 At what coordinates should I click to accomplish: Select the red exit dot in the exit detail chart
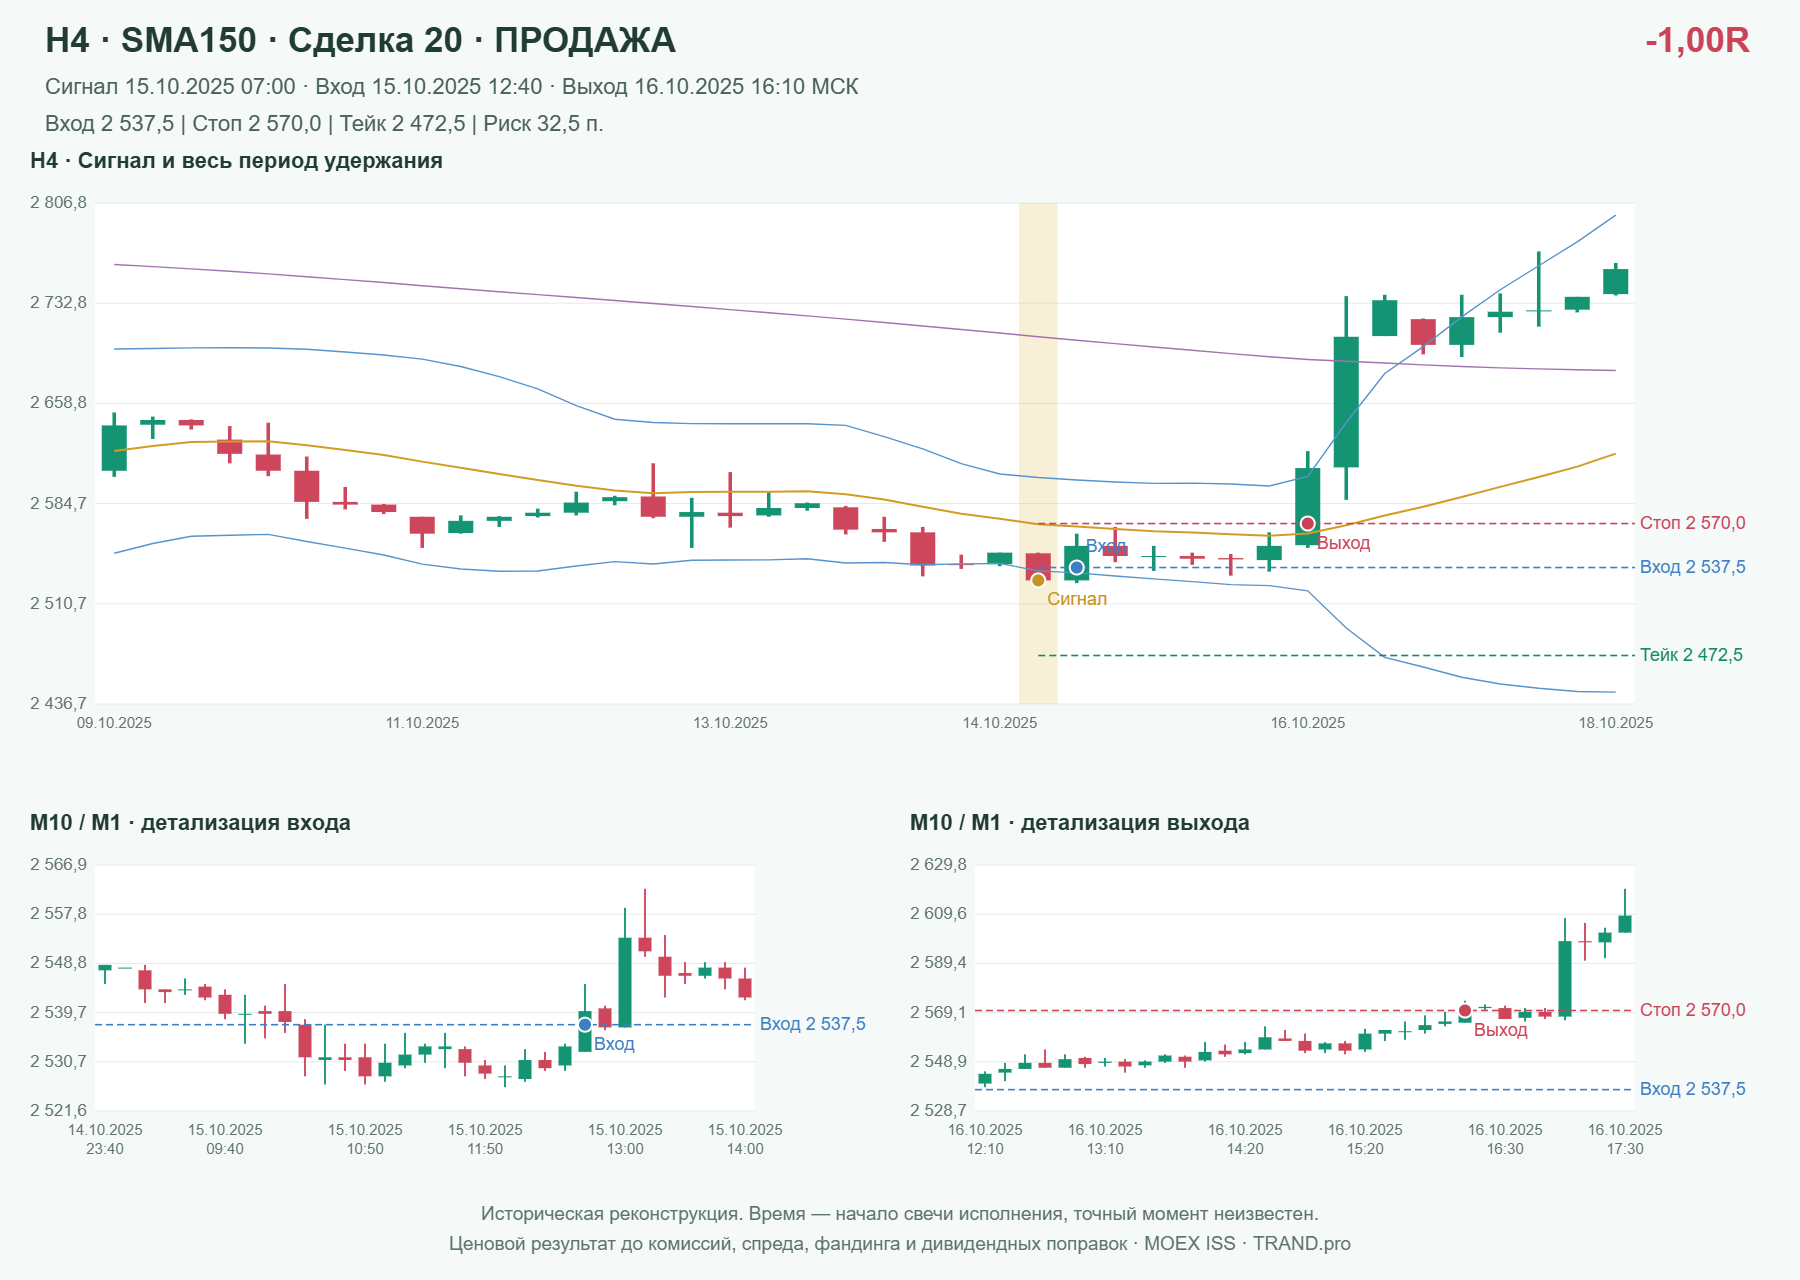point(1465,1011)
